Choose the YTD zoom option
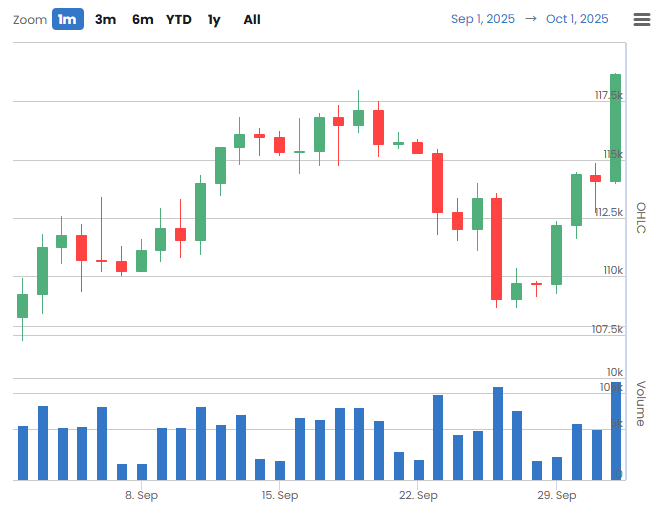This screenshot has width=659, height=508. tap(179, 19)
